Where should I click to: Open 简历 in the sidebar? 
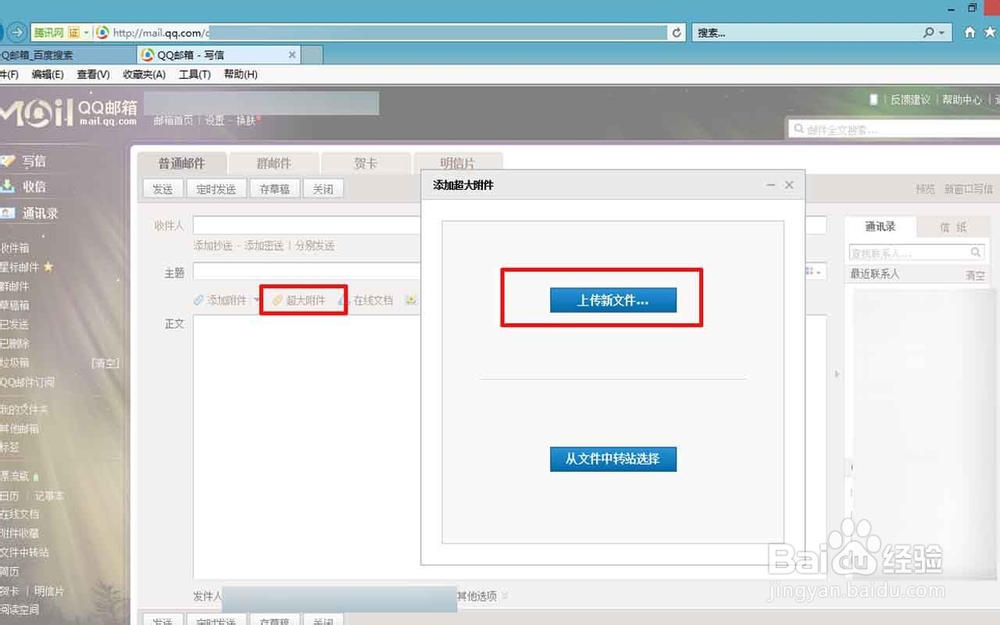10,571
